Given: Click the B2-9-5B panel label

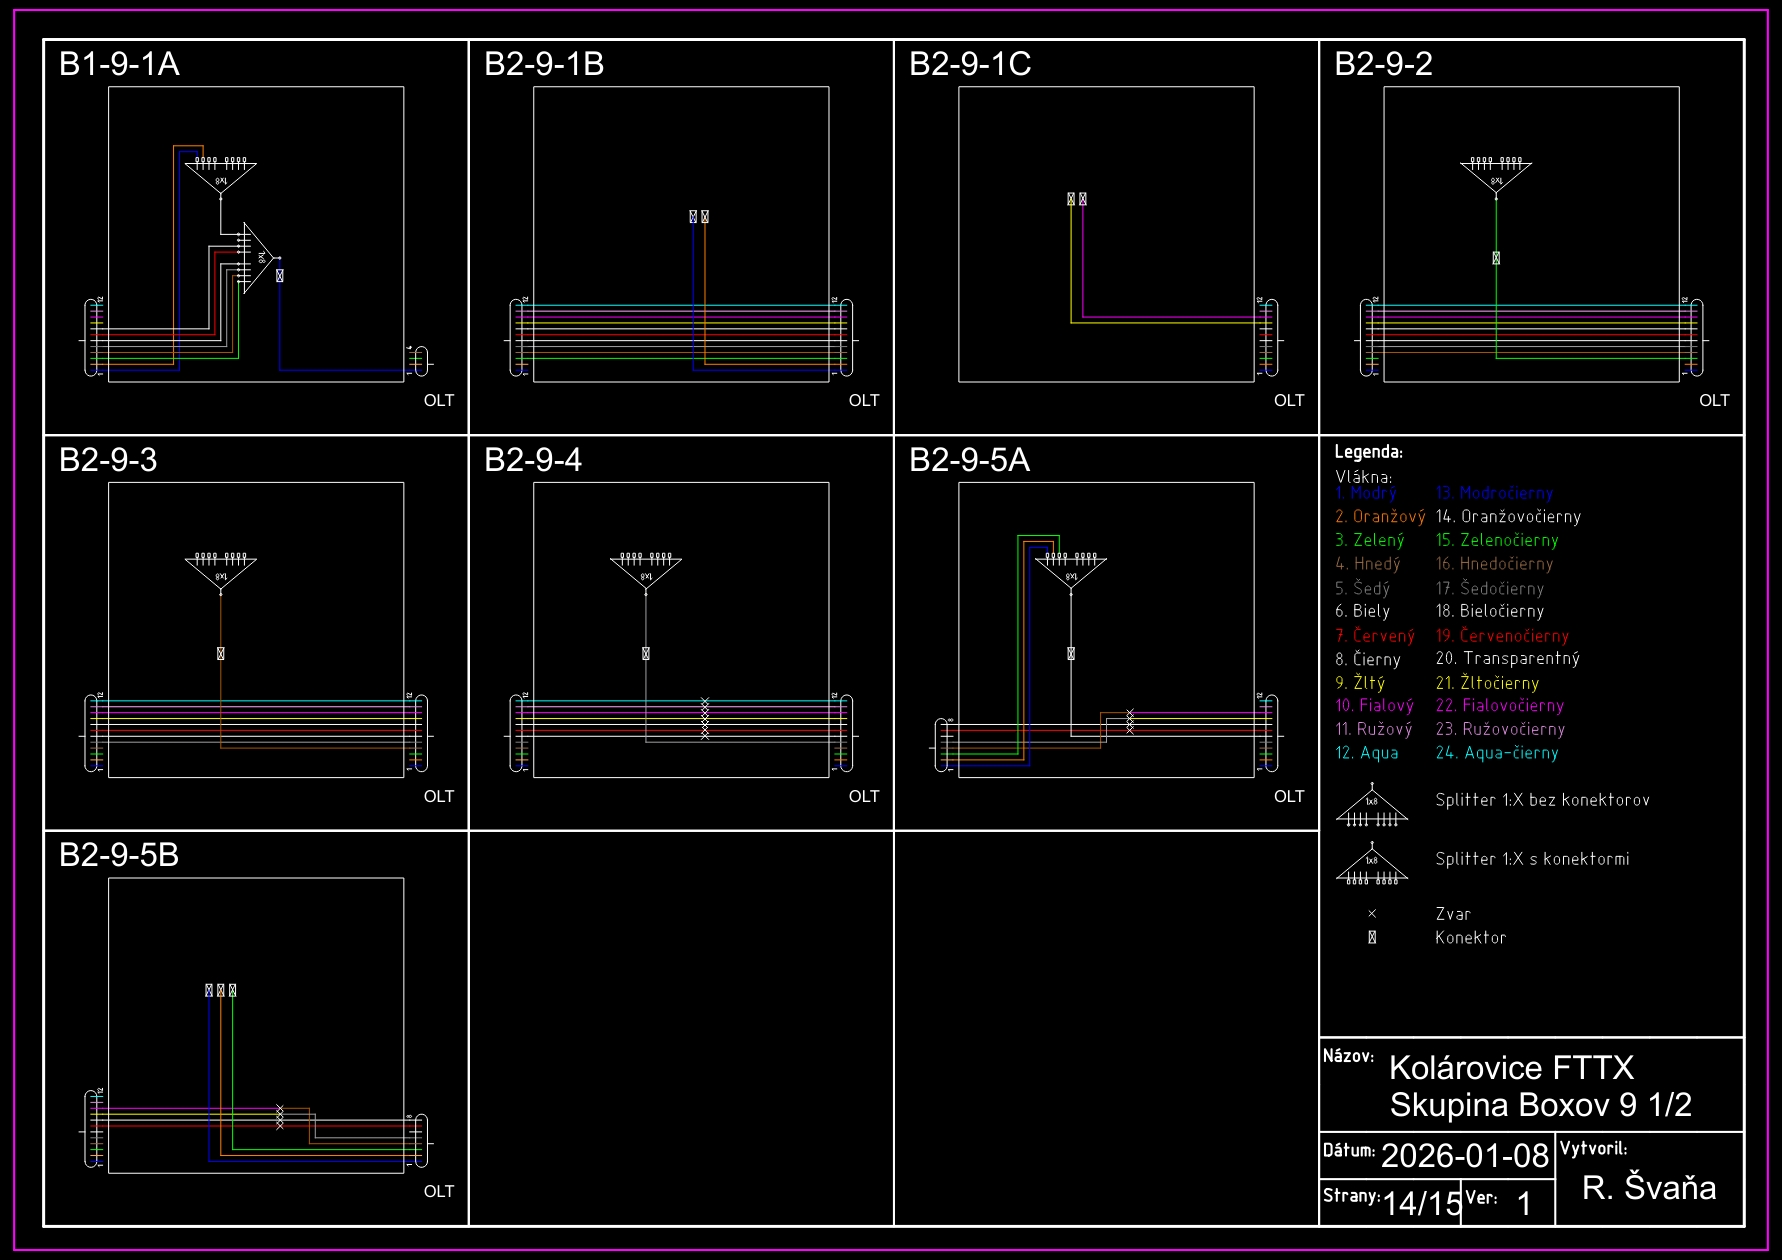Looking at the screenshot, I should [x=118, y=855].
